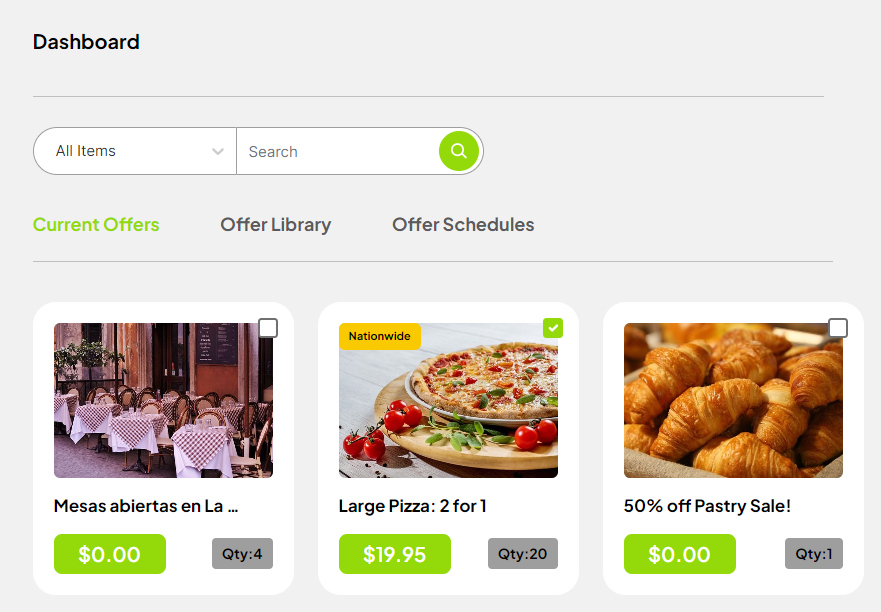Open the croissants pastry image
The image size is (881, 612).
coord(733,400)
